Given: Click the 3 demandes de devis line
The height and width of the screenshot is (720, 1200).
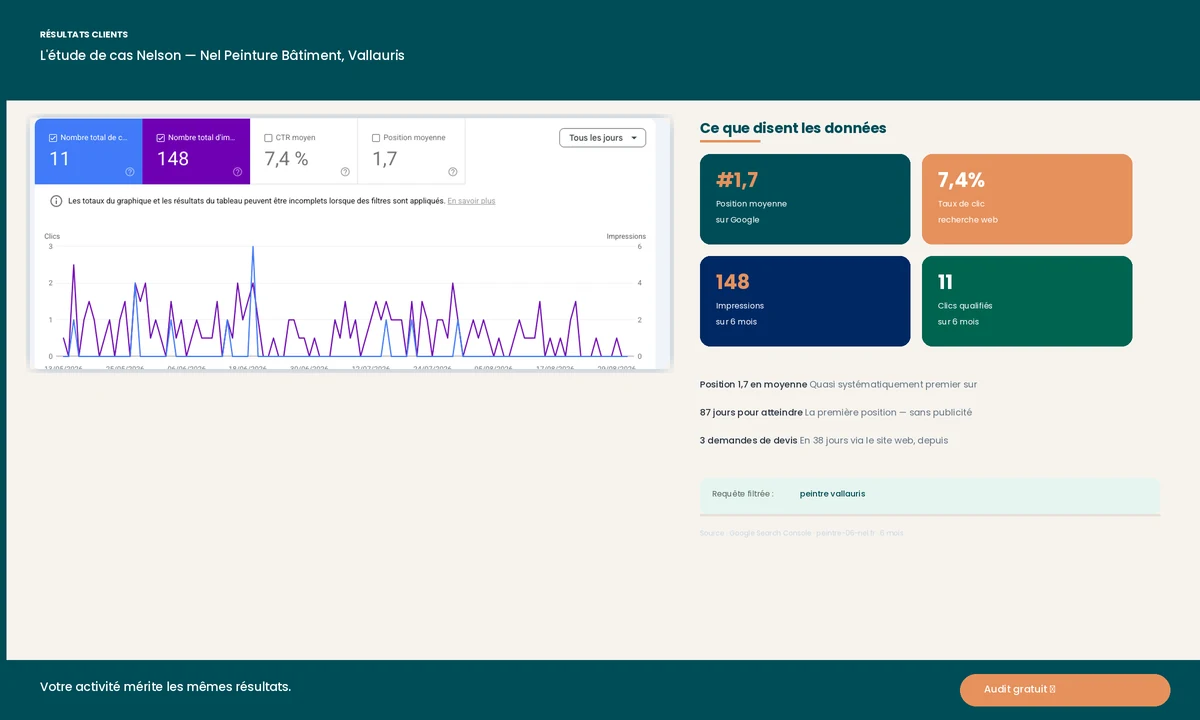Looking at the screenshot, I should [824, 440].
